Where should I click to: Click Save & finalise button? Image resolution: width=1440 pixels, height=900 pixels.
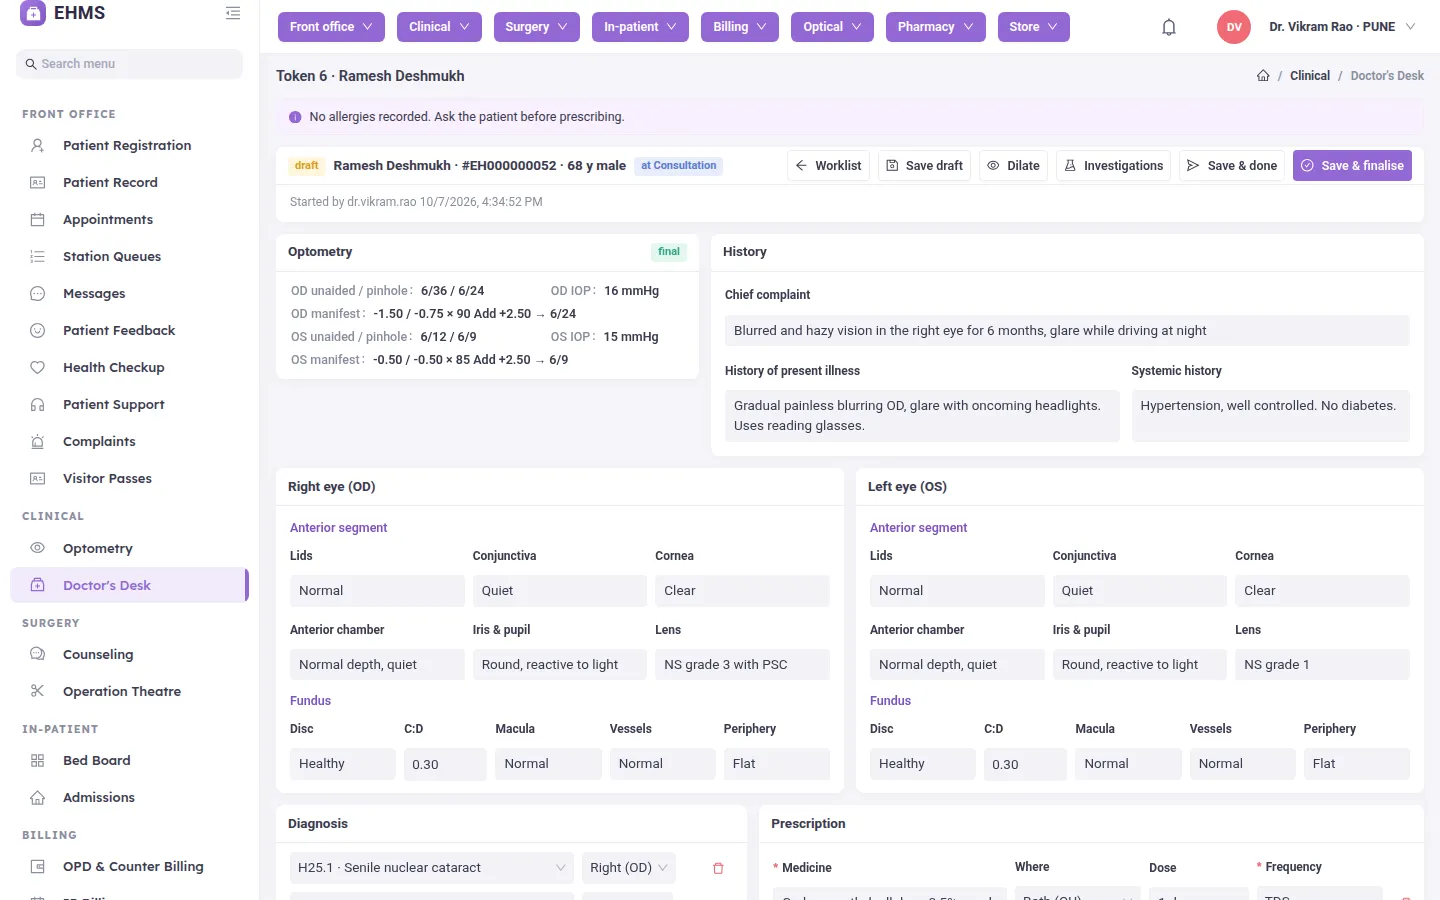(x=1352, y=166)
